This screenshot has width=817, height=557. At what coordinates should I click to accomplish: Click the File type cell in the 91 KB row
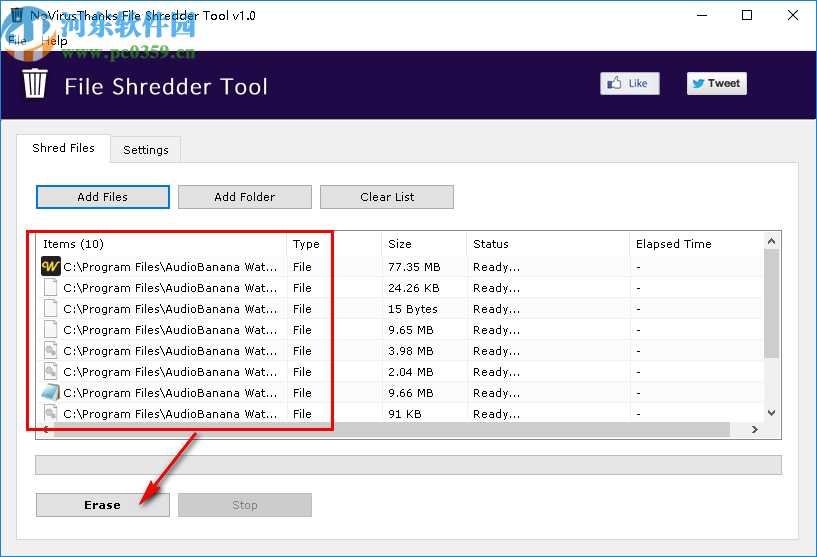point(302,414)
